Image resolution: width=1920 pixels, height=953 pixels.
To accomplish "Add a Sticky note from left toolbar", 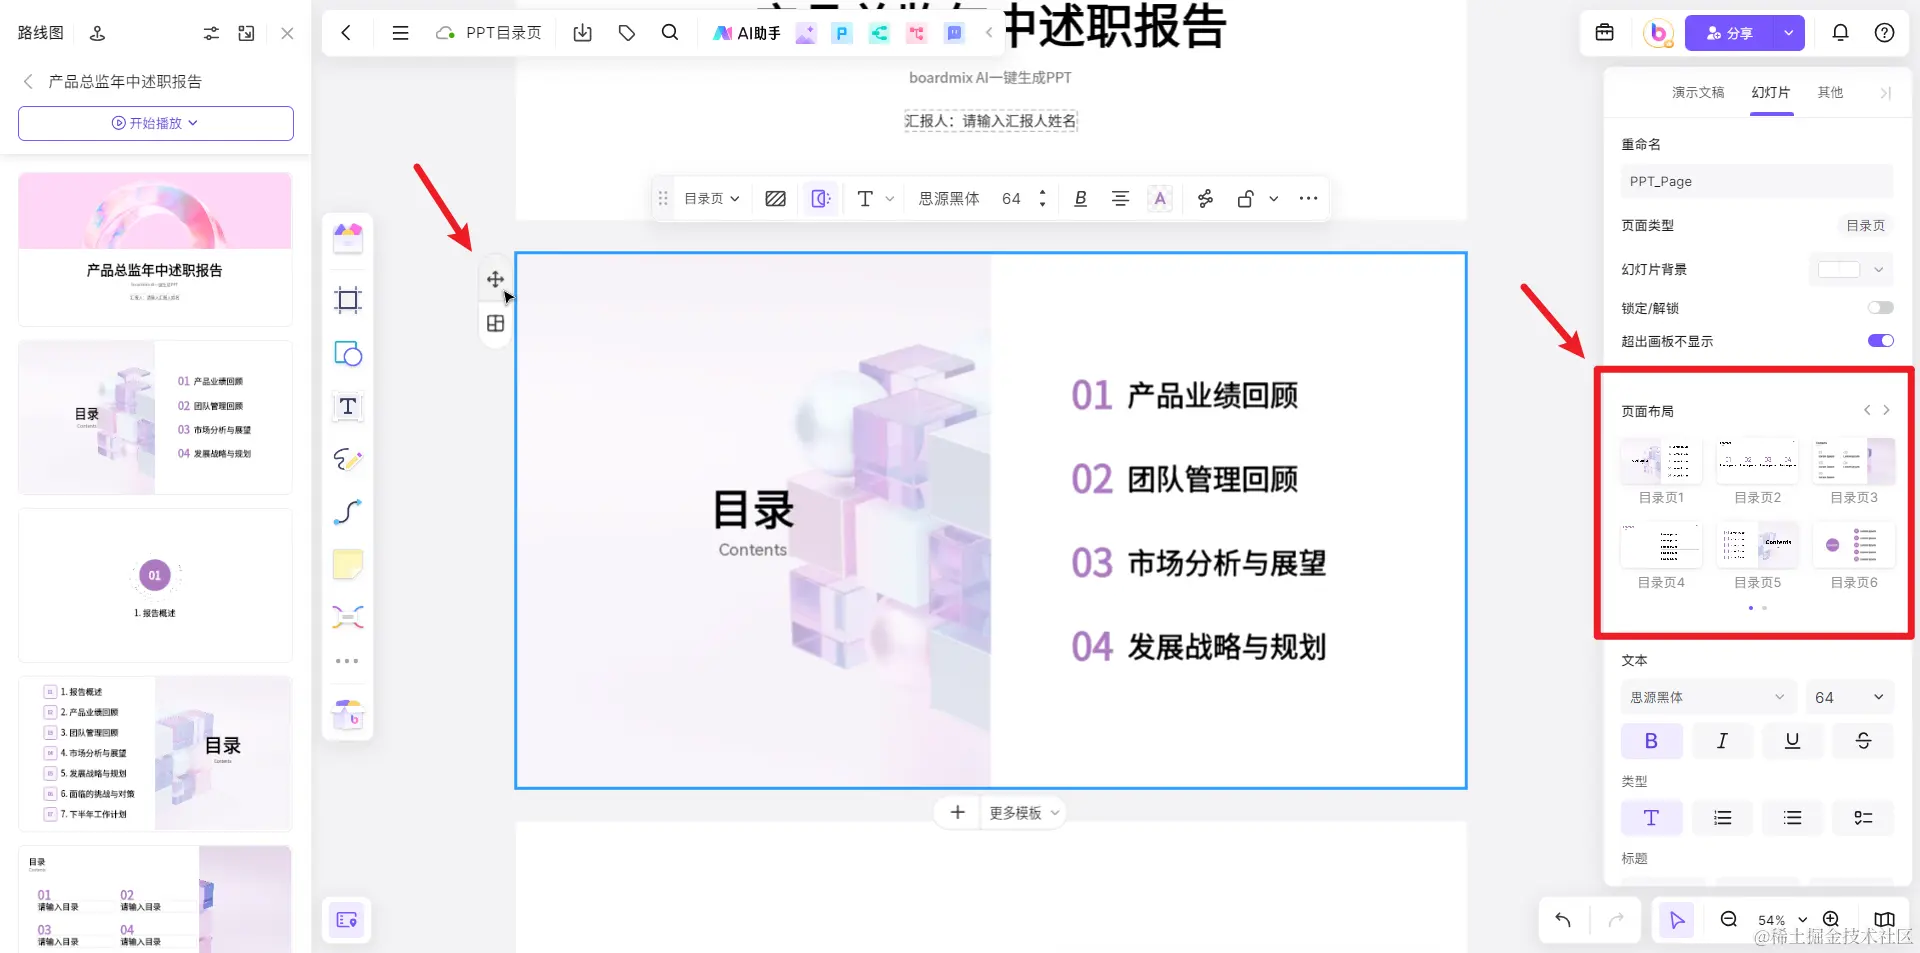I will [x=347, y=564].
